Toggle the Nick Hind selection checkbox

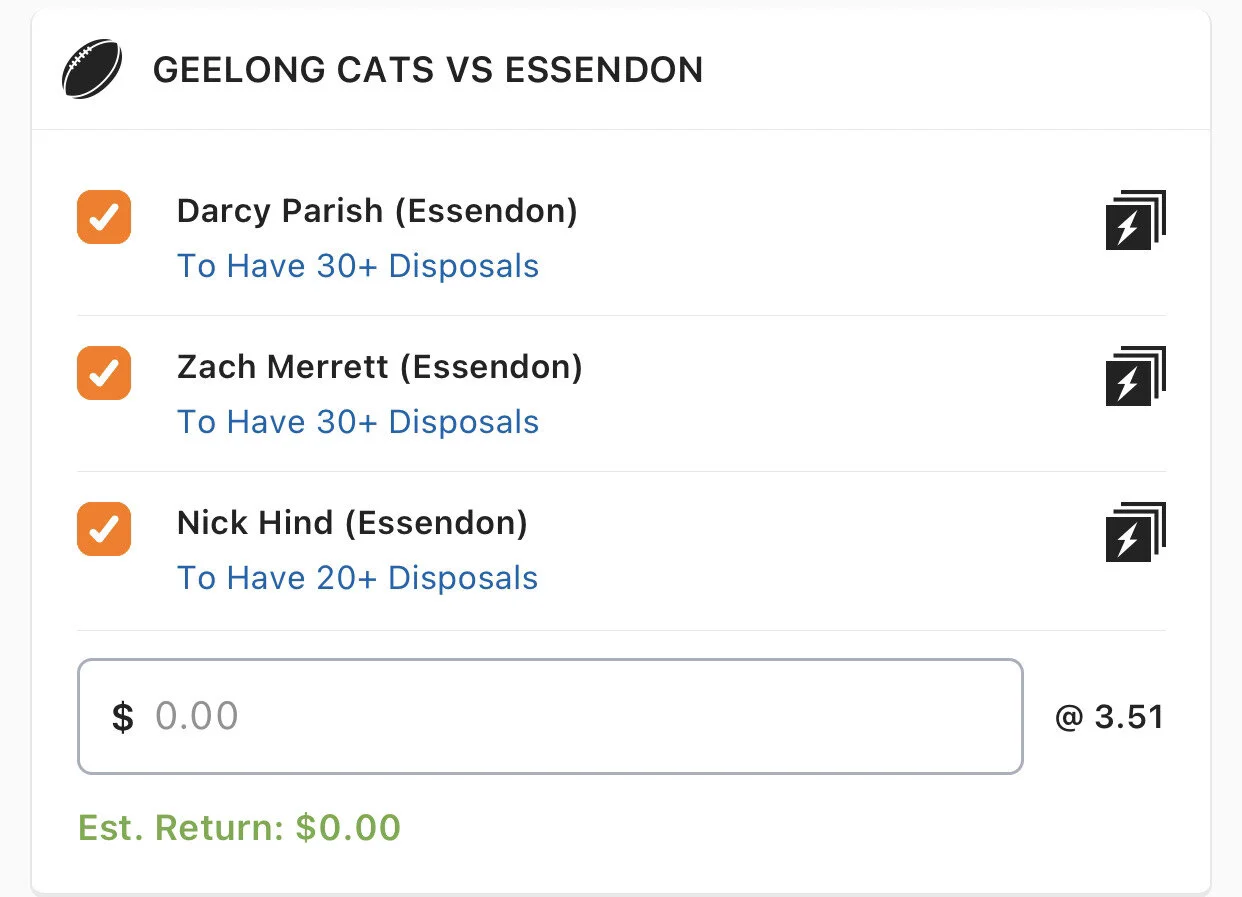(104, 529)
